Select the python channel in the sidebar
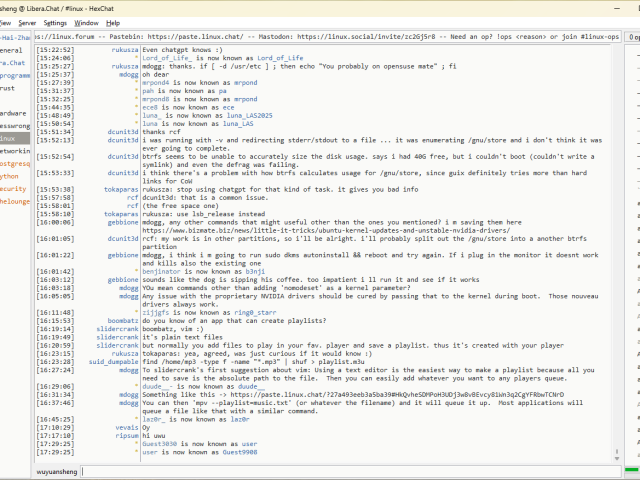 pos(10,175)
